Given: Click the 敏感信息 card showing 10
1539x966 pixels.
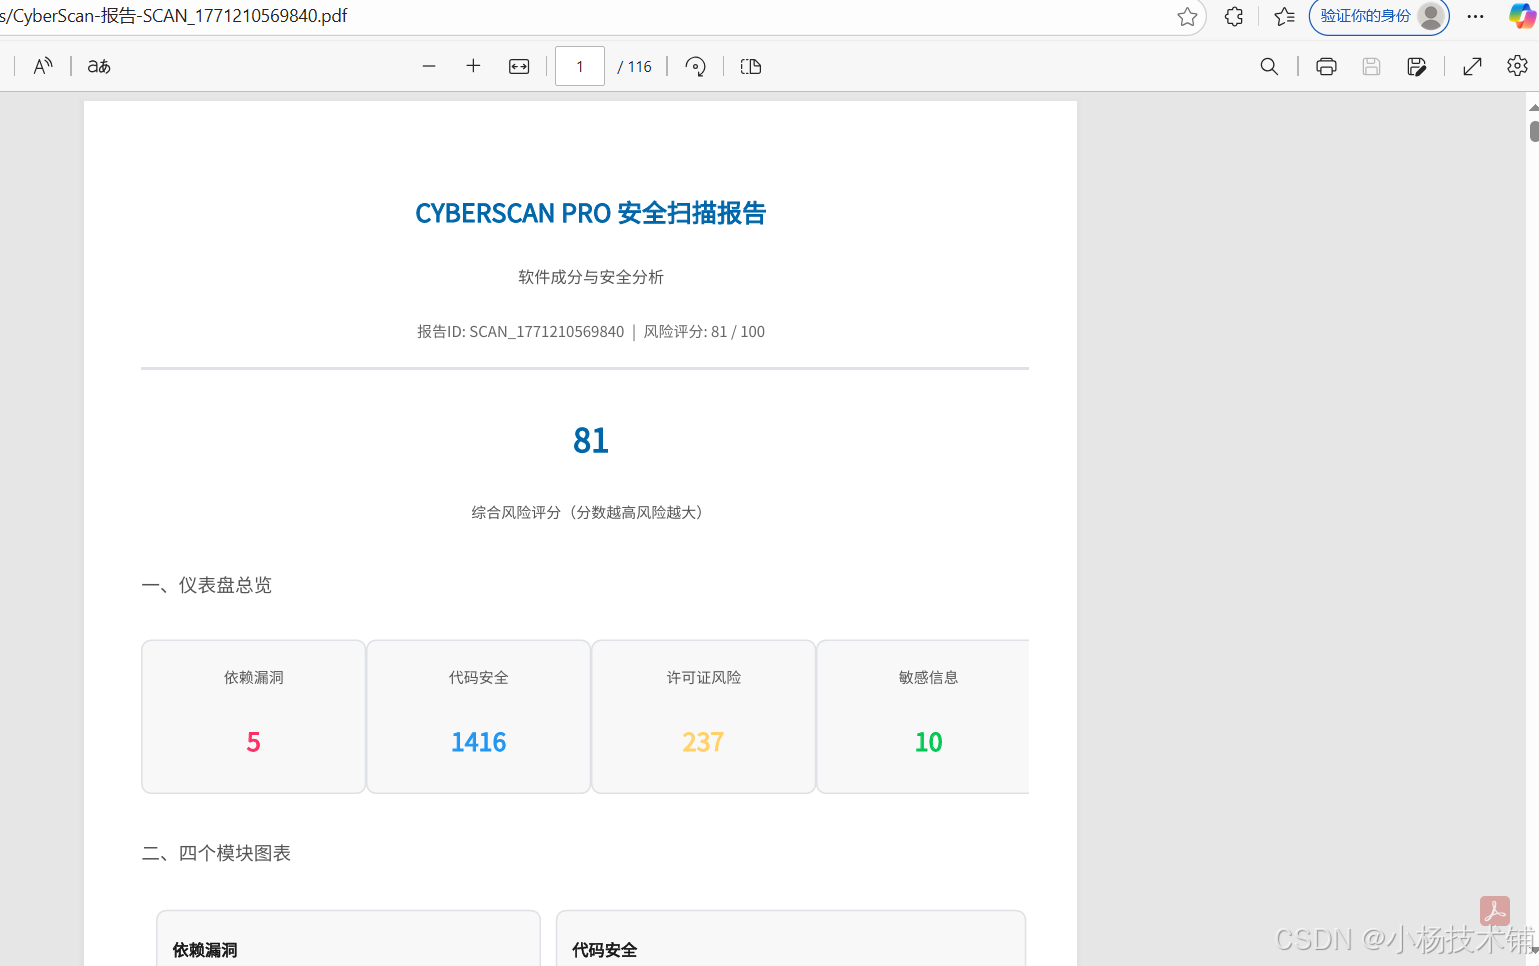Looking at the screenshot, I should coord(923,716).
